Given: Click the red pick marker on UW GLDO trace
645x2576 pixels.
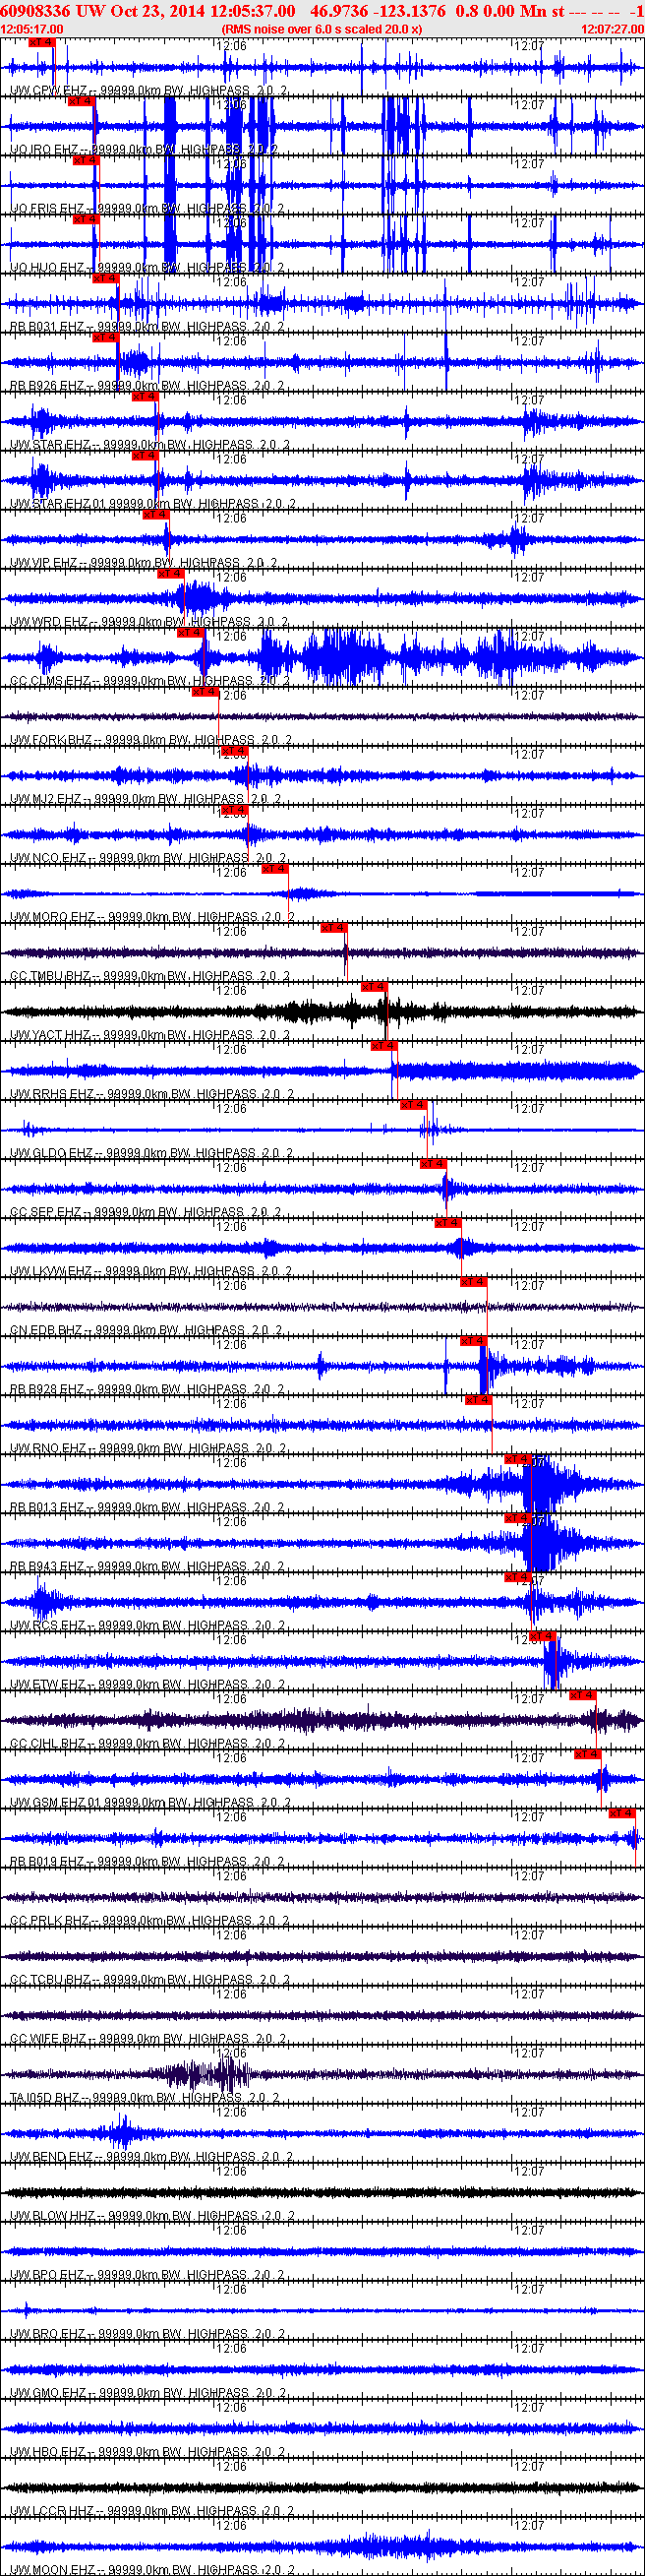Looking at the screenshot, I should (413, 1104).
